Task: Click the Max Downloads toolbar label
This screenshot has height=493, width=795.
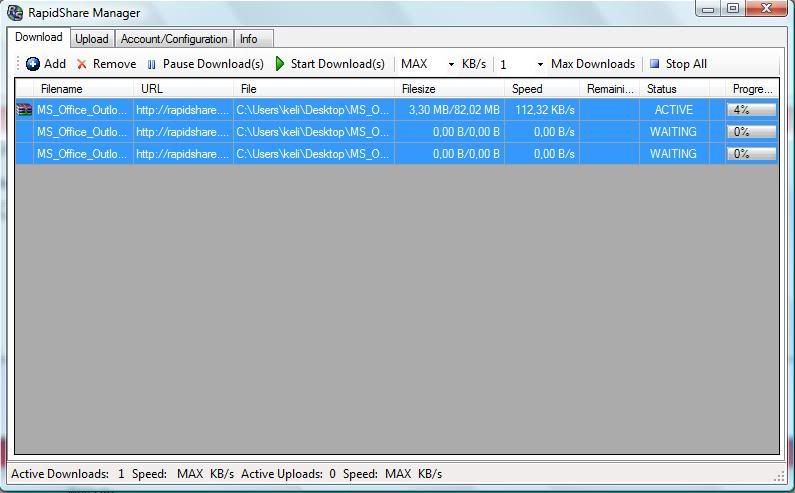Action: point(593,64)
